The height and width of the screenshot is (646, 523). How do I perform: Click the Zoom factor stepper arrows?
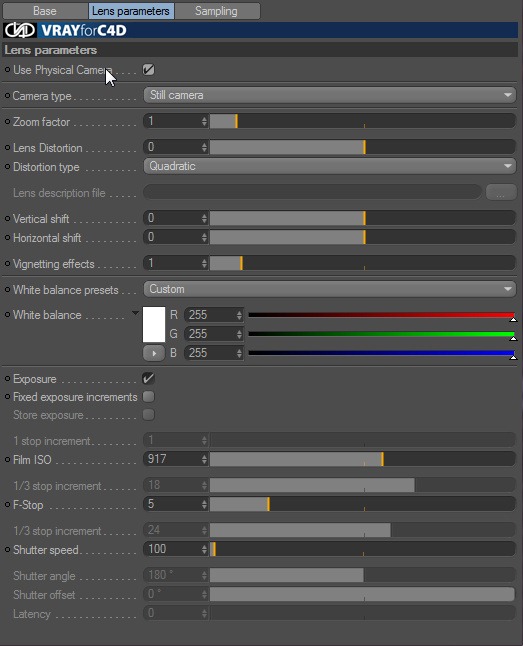pos(204,121)
